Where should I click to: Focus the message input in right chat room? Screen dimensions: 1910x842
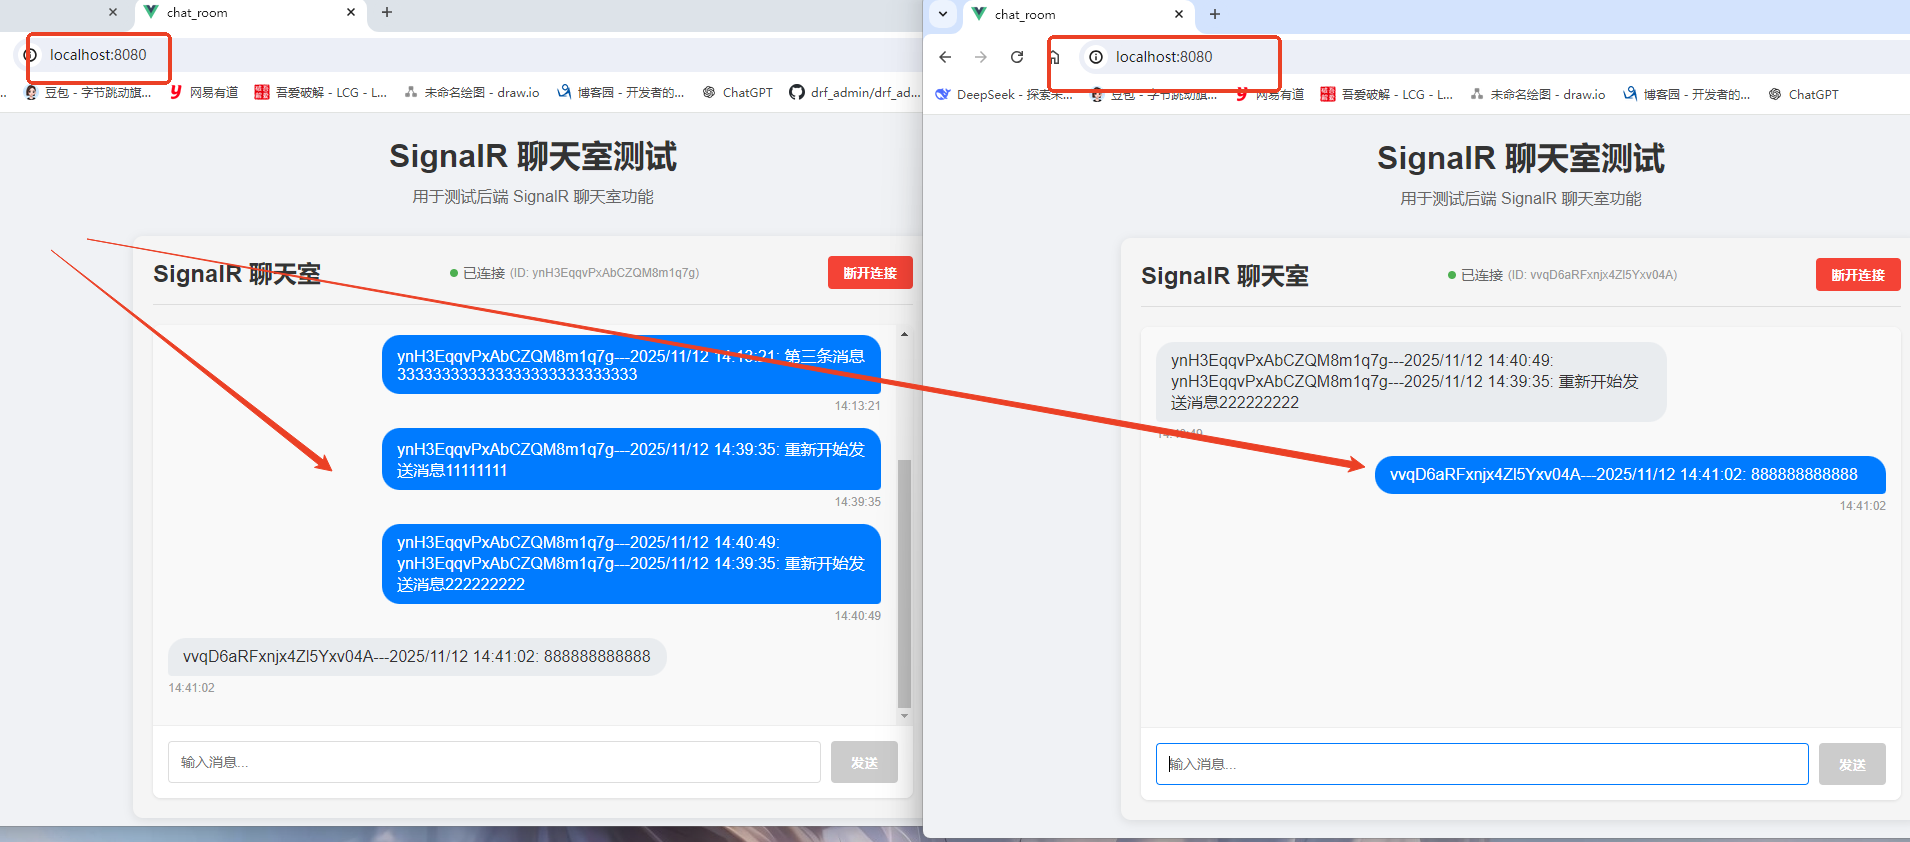[x=1482, y=764]
